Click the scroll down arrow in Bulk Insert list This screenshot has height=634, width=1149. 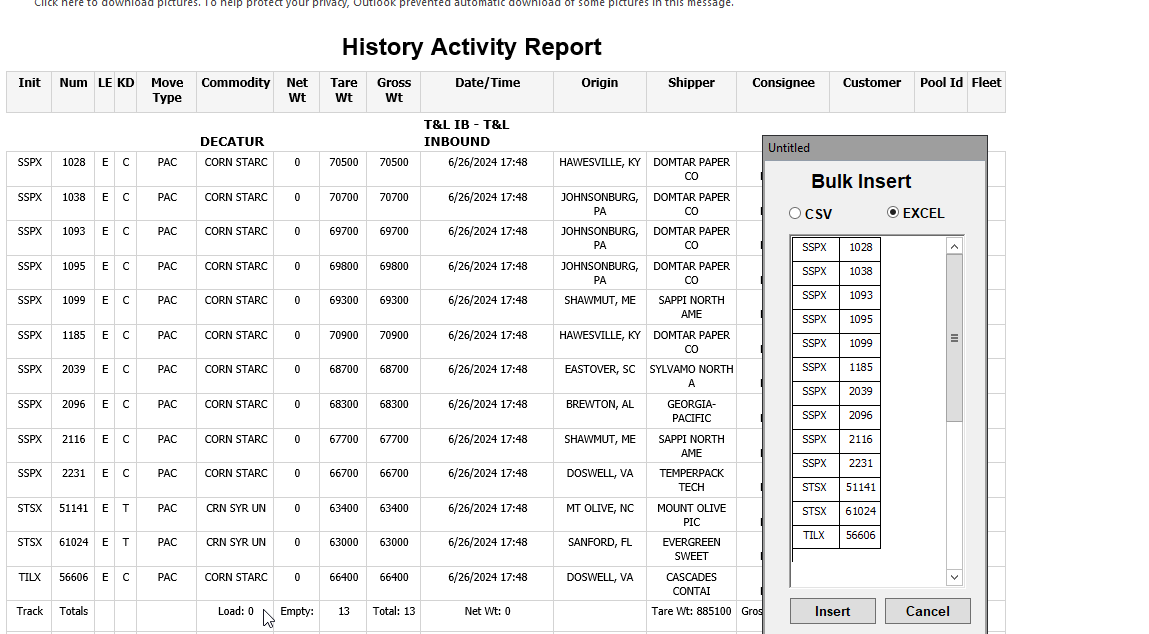point(954,578)
